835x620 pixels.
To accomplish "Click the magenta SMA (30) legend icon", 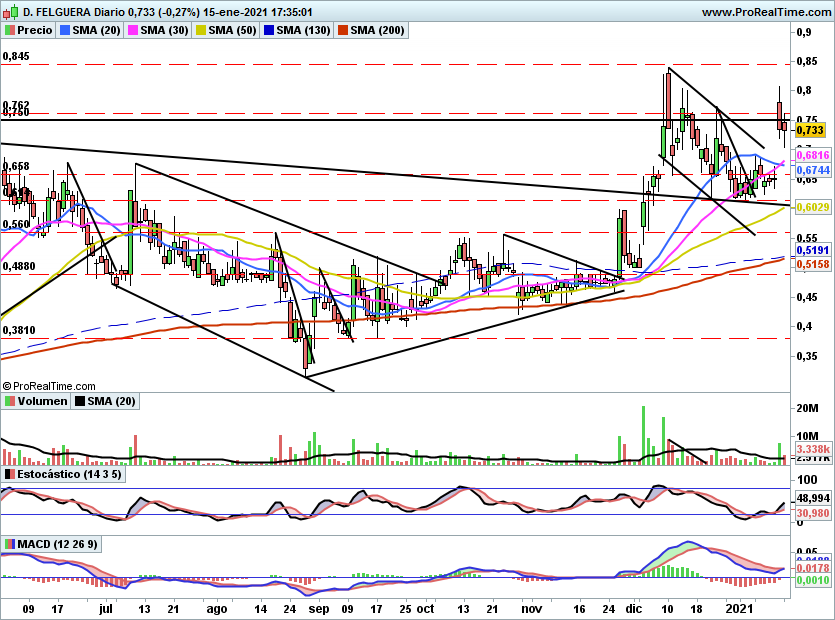I will pos(133,30).
